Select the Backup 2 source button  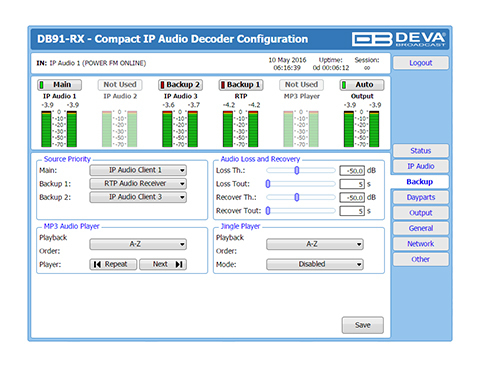[180, 85]
